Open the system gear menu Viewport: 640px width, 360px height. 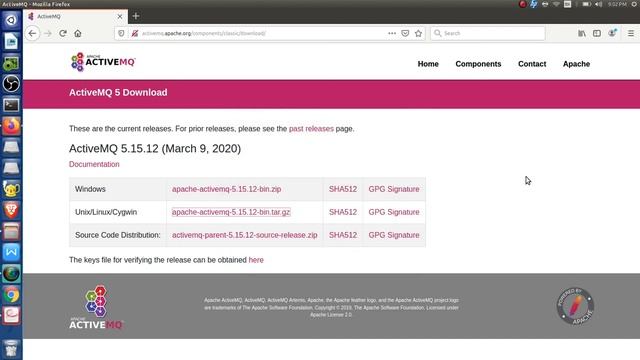(635, 4)
